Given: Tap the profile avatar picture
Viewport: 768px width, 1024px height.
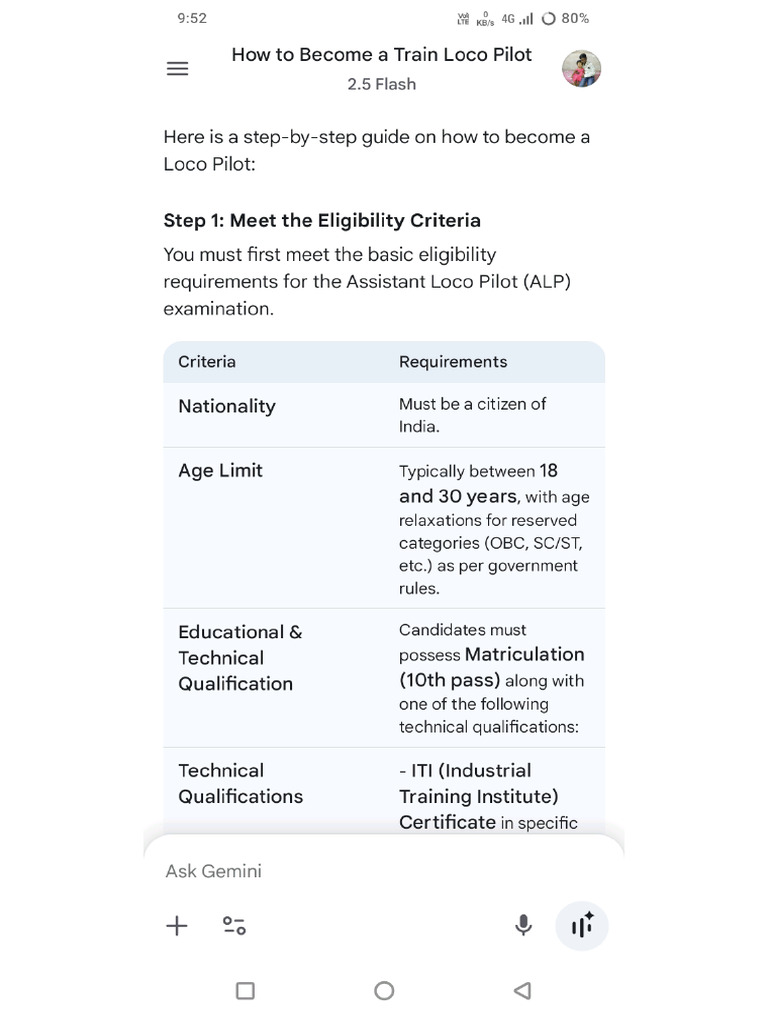Looking at the screenshot, I should pyautogui.click(x=581, y=69).
